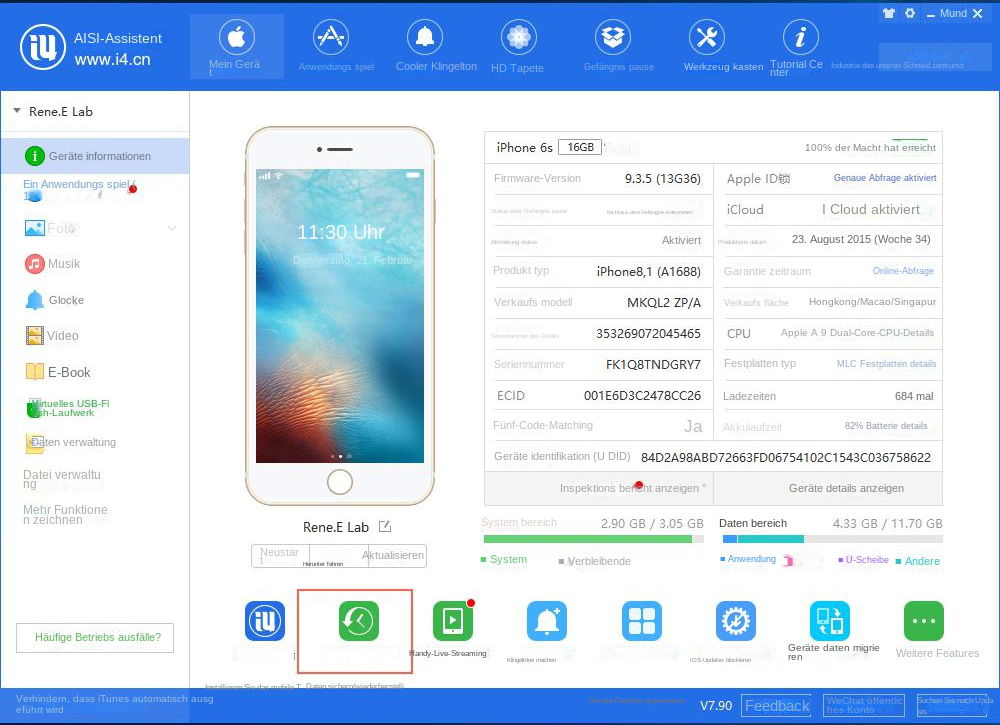1000x725 pixels.
Task: Open E-Book in the sidebar
Action: [x=58, y=372]
